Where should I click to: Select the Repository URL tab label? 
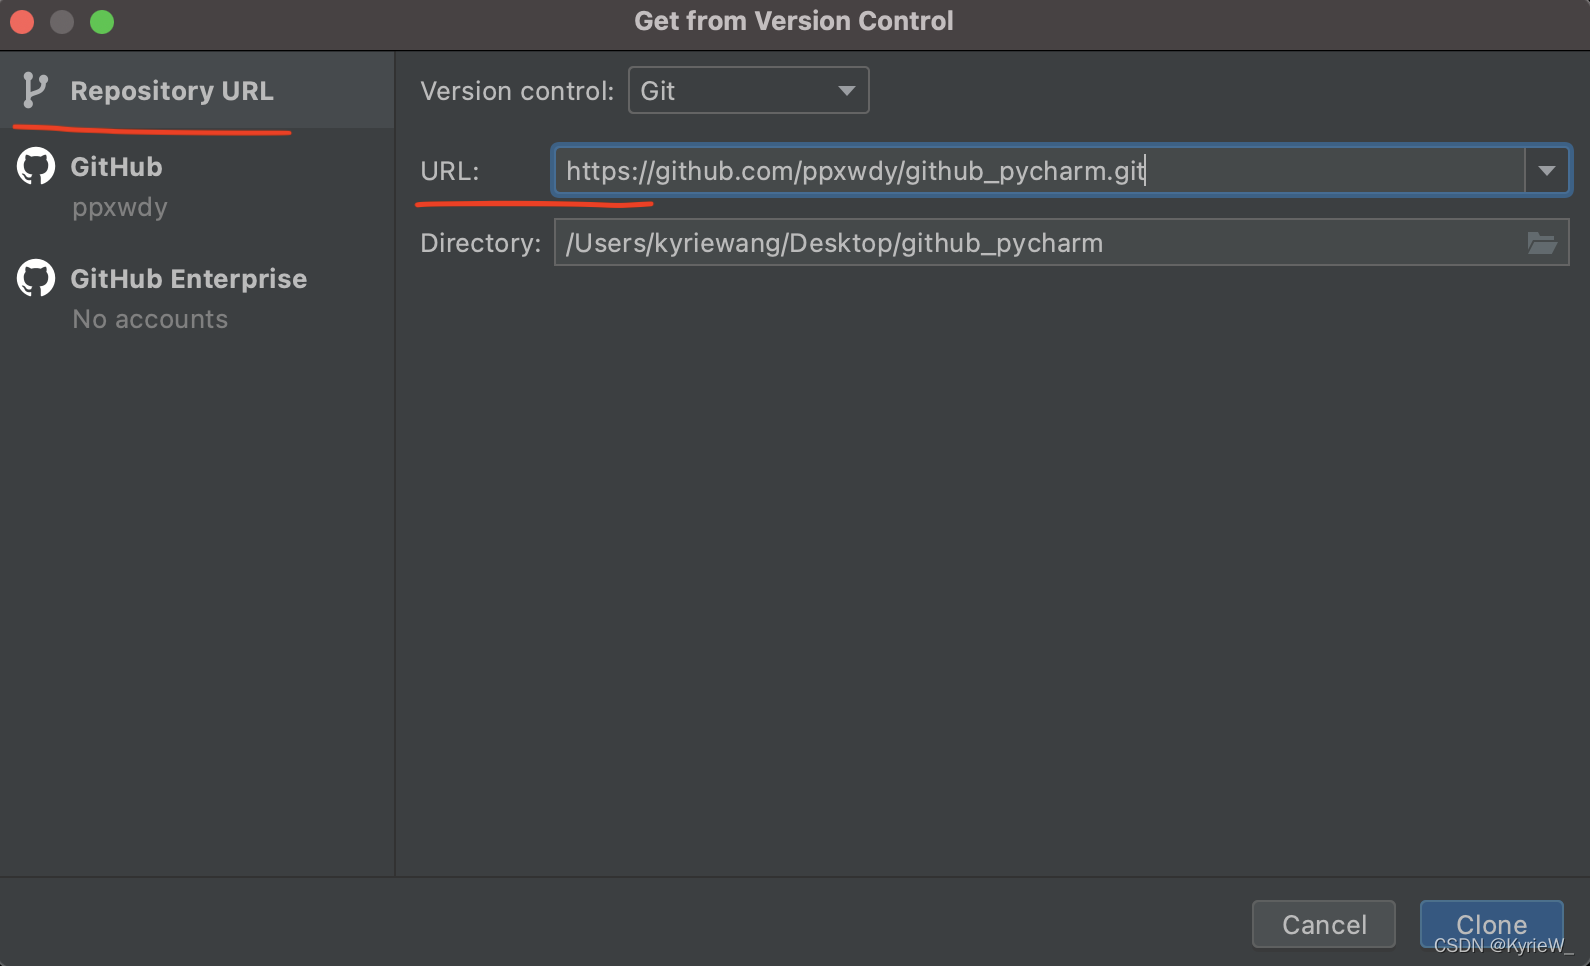[171, 91]
